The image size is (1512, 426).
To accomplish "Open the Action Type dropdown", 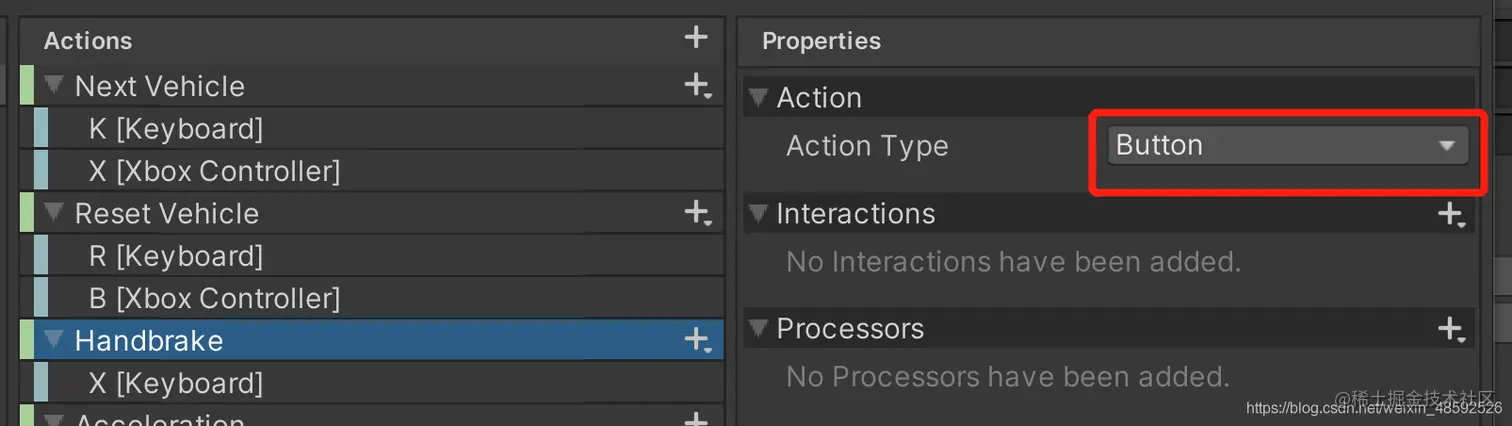I will (x=1286, y=146).
